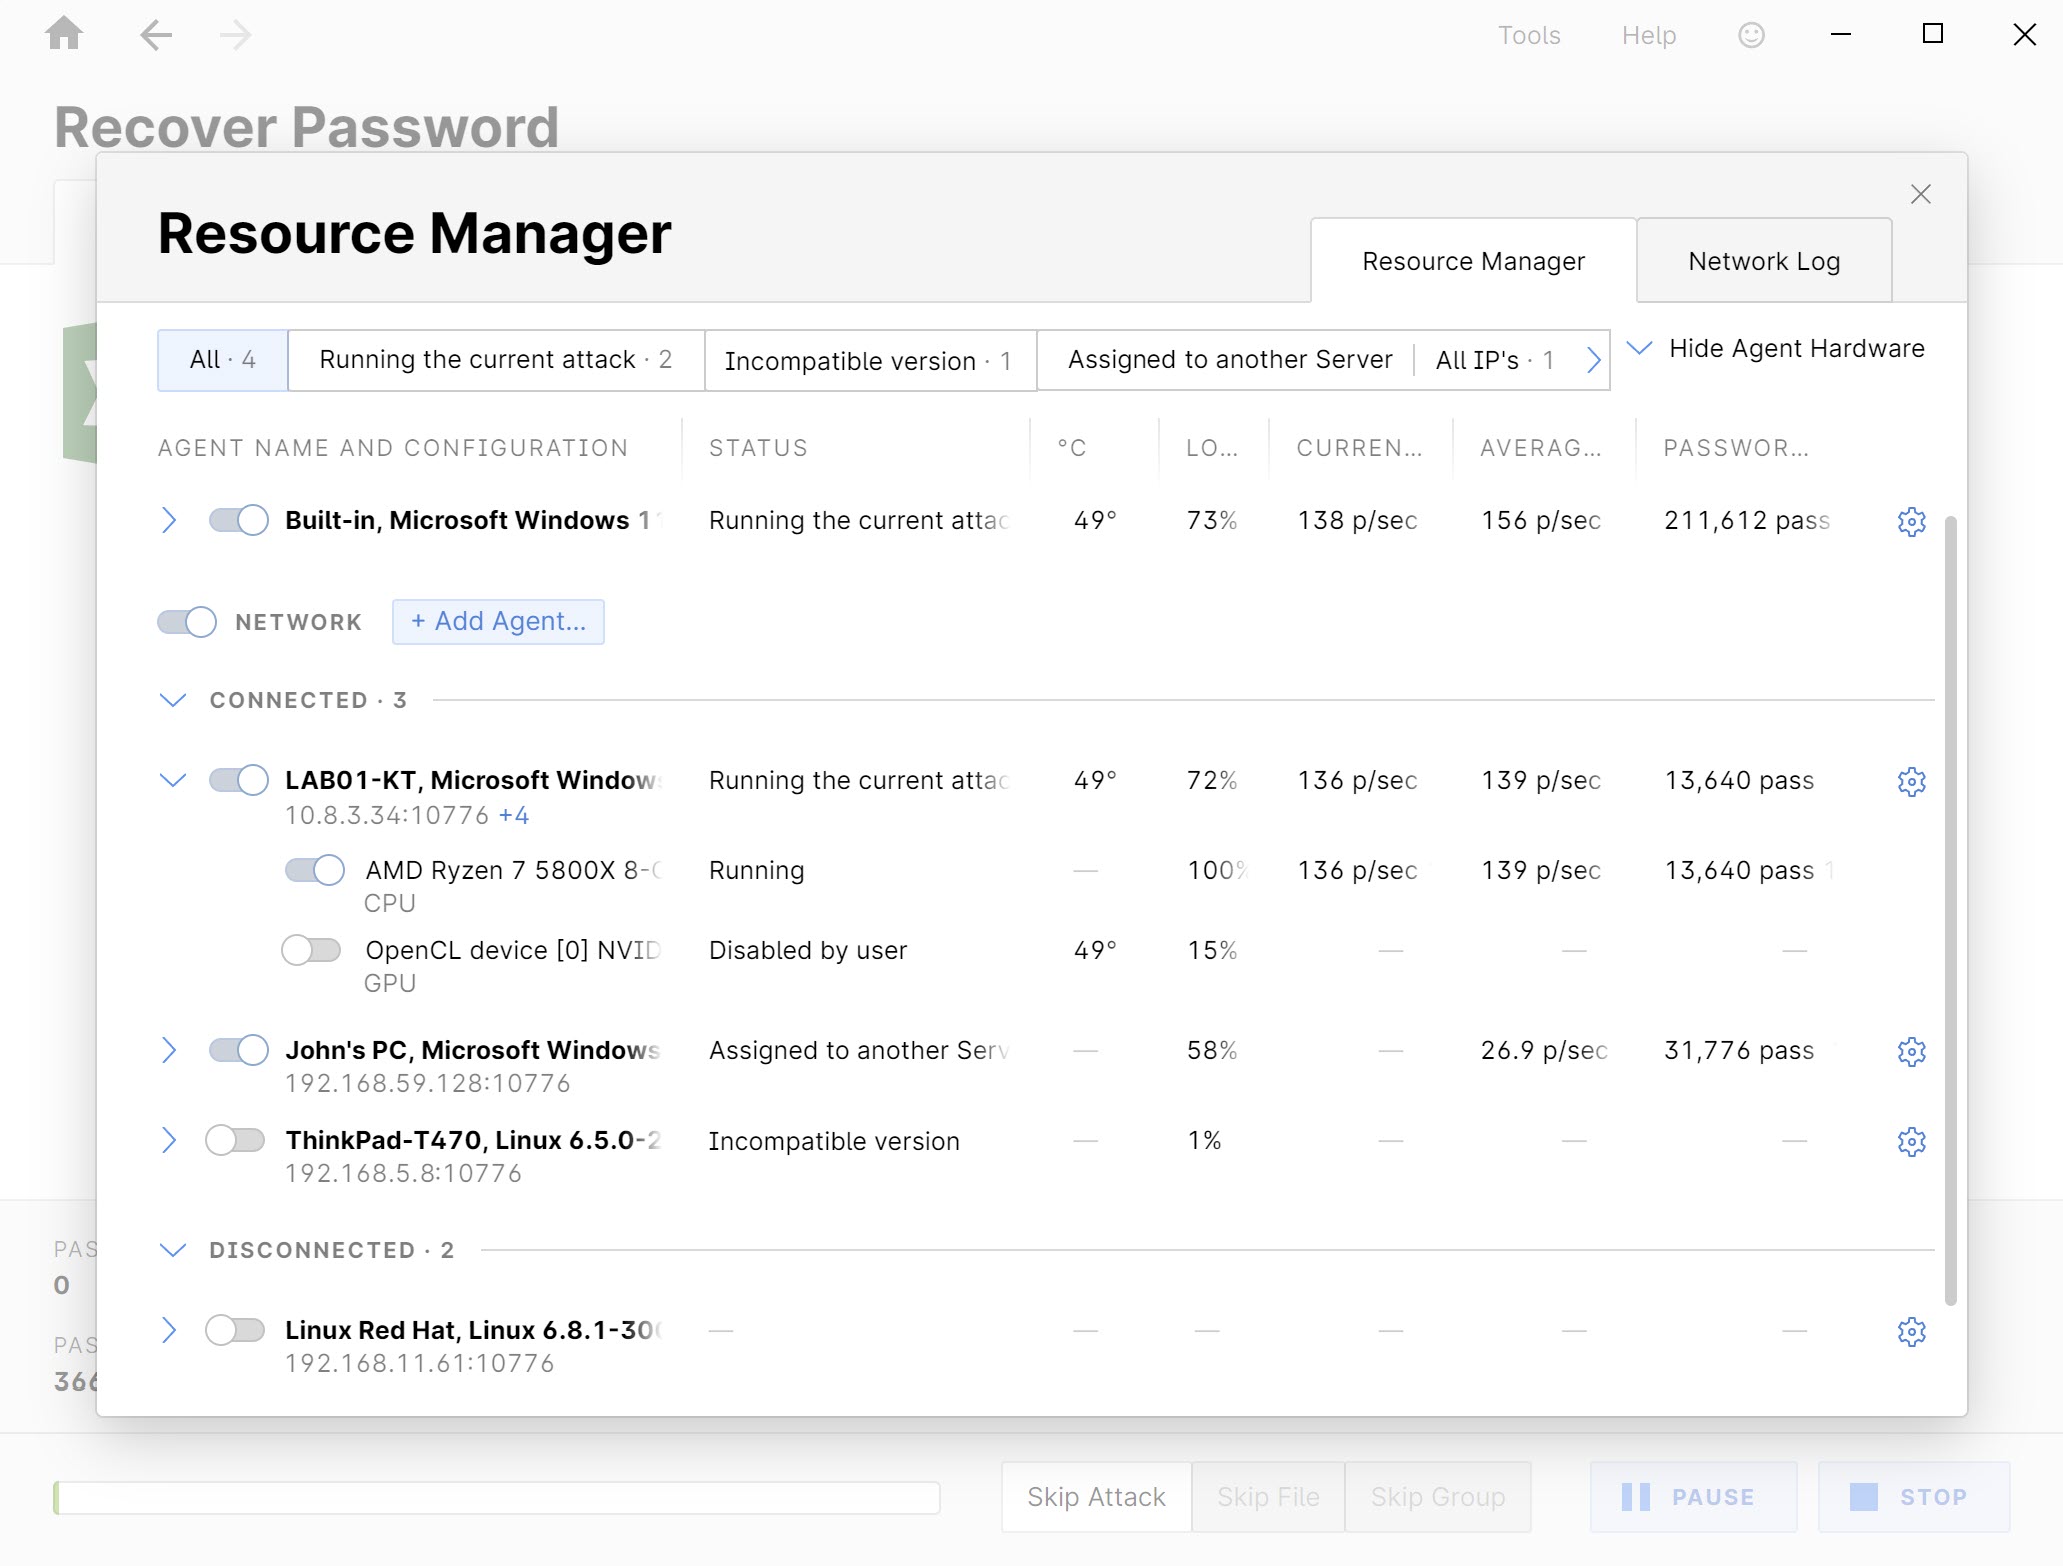Open settings gear for Linux Red Hat agent
This screenshot has width=2063, height=1566.
tap(1911, 1331)
